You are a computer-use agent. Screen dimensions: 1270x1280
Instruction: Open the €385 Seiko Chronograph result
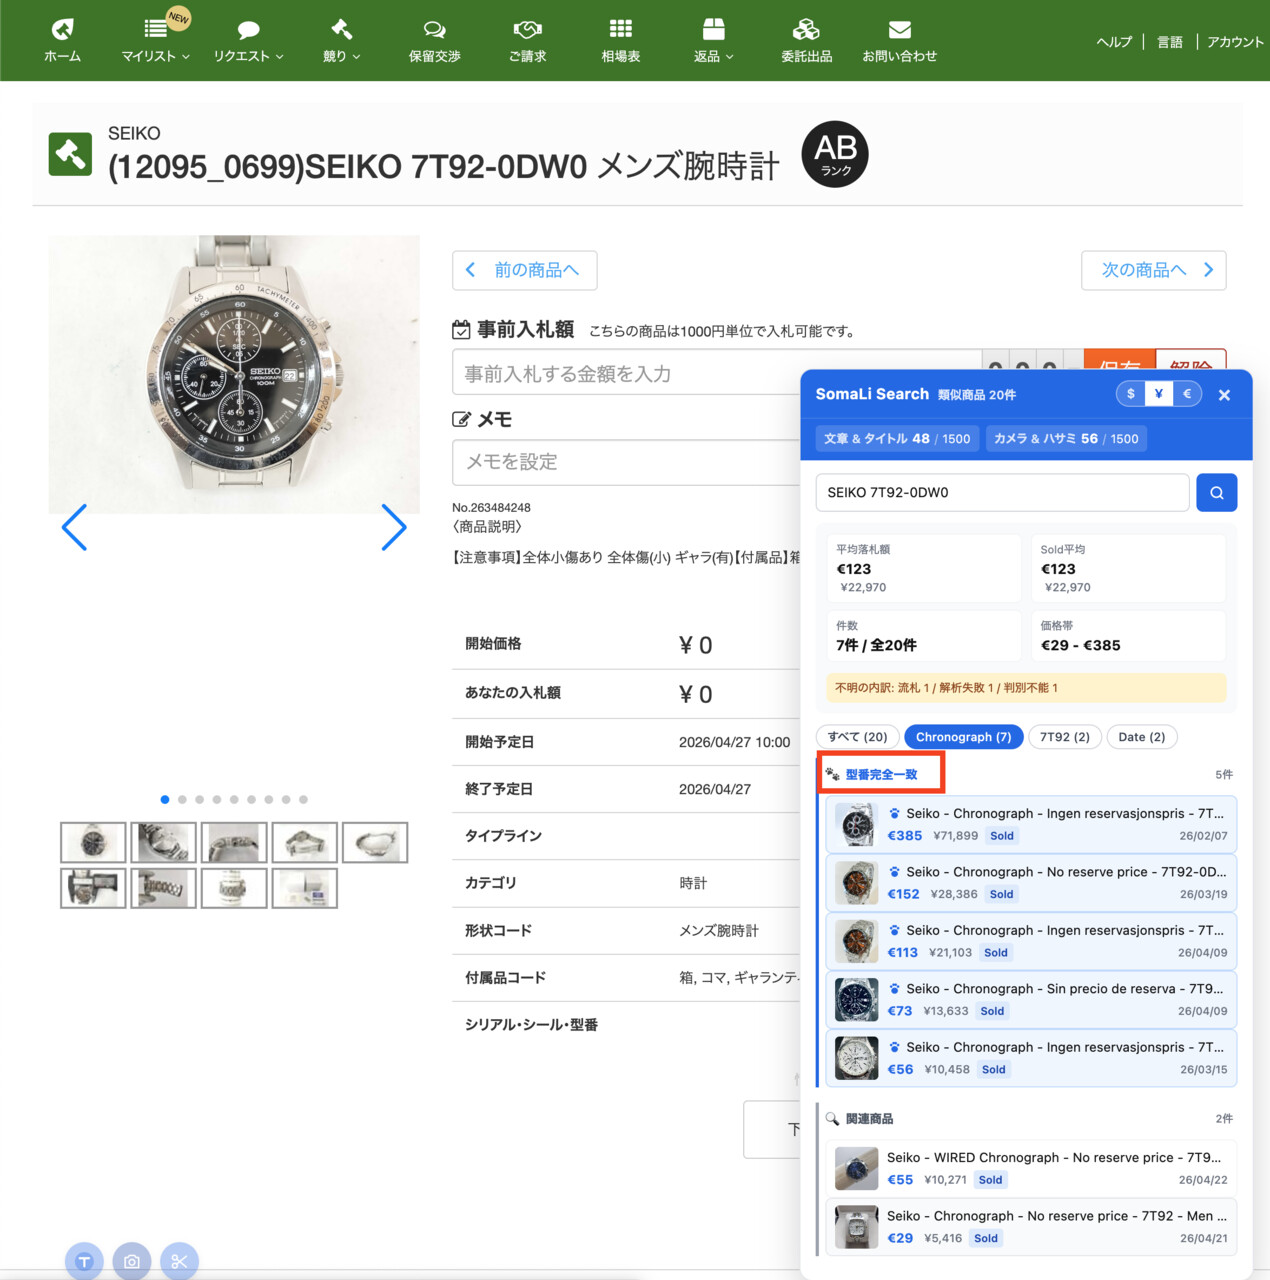click(1031, 824)
